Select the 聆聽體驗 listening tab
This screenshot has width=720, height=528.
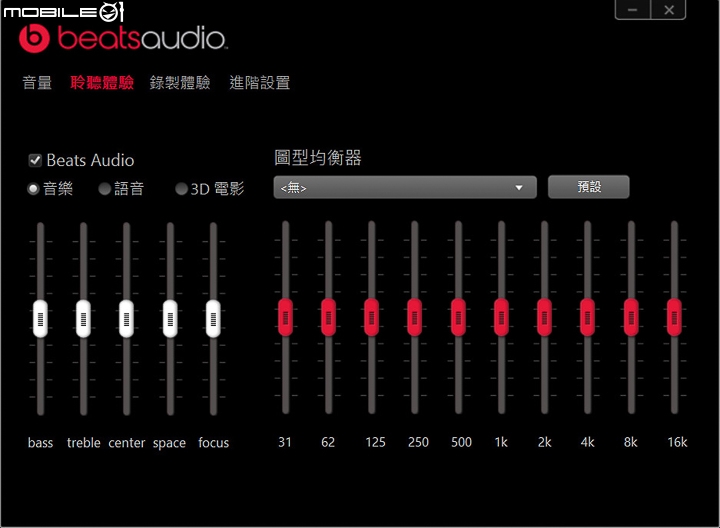coord(101,83)
